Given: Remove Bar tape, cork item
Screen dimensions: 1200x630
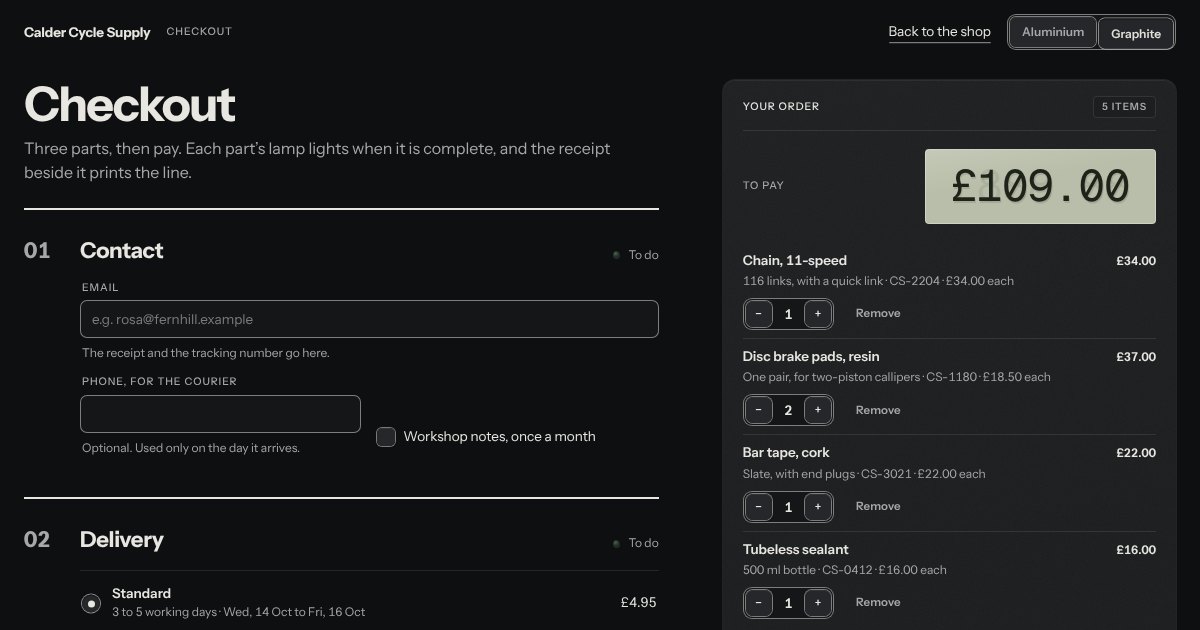Looking at the screenshot, I should point(878,506).
